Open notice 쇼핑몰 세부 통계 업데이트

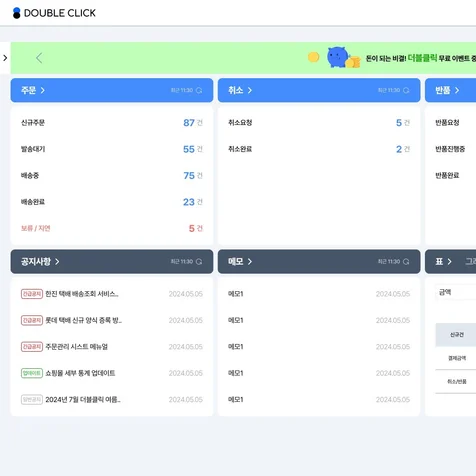click(80, 373)
